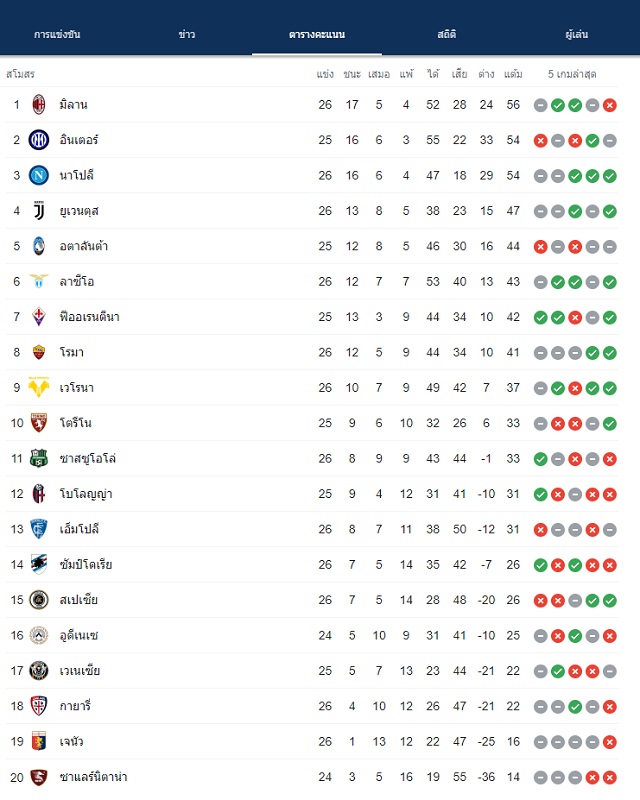Click the Lazio eagle crest
Viewport: 640px width, 800px height.
point(39,282)
